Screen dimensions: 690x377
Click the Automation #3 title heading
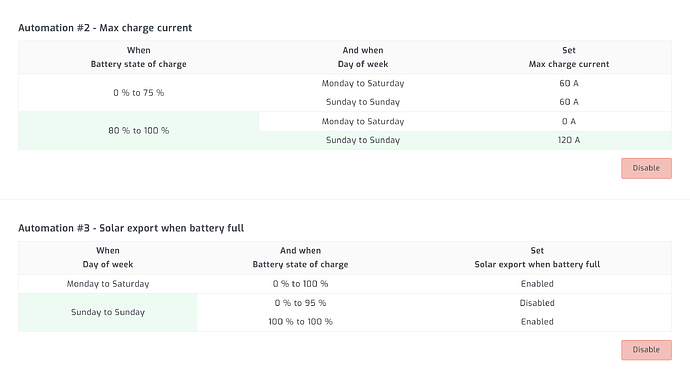[x=131, y=228]
